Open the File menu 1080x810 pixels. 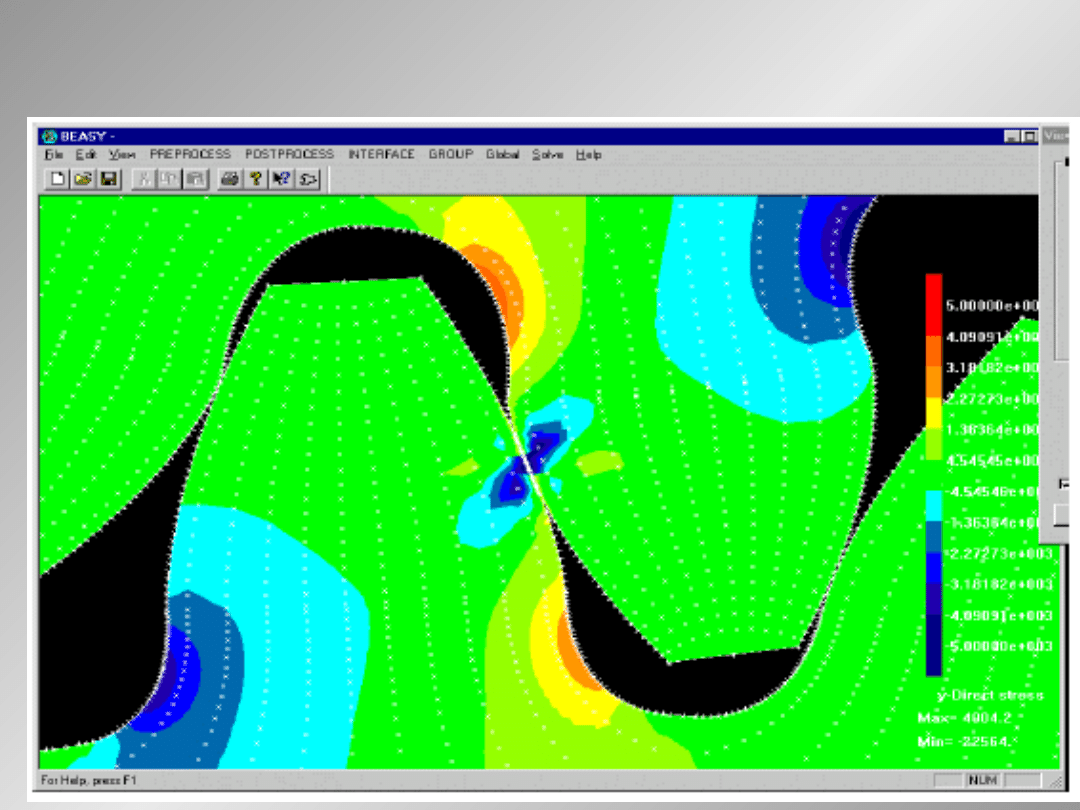[54, 155]
